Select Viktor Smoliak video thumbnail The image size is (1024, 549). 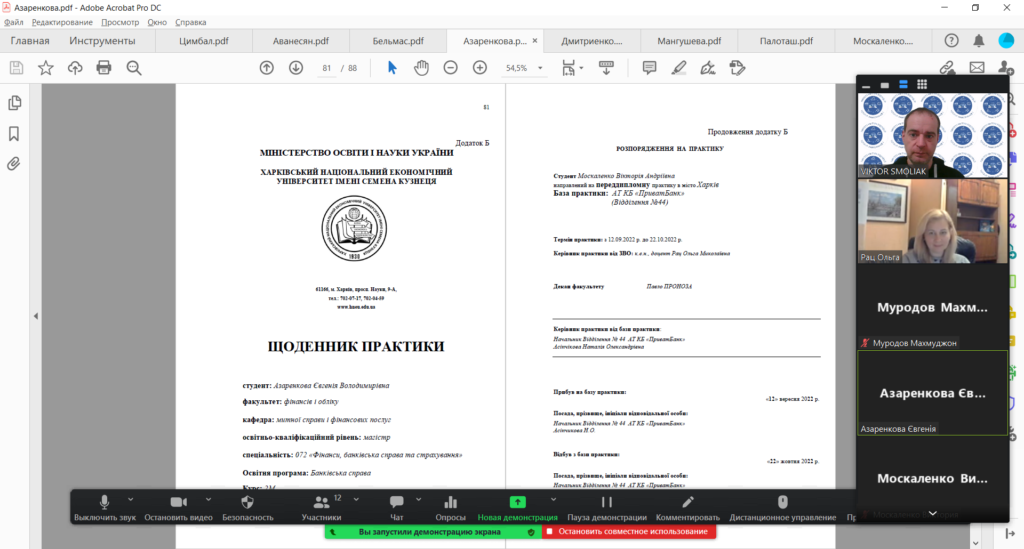click(933, 135)
